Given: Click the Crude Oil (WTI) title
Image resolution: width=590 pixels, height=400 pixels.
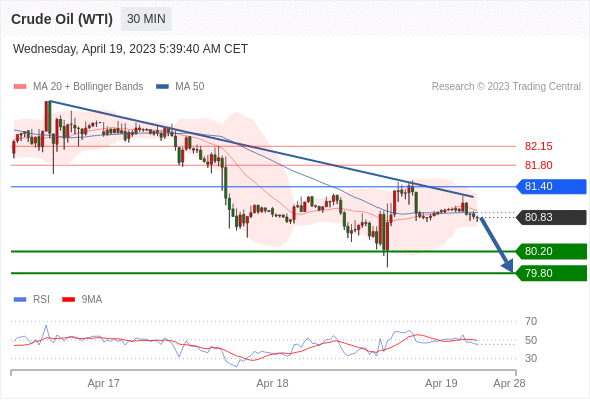Looking at the screenshot, I should (x=62, y=19).
